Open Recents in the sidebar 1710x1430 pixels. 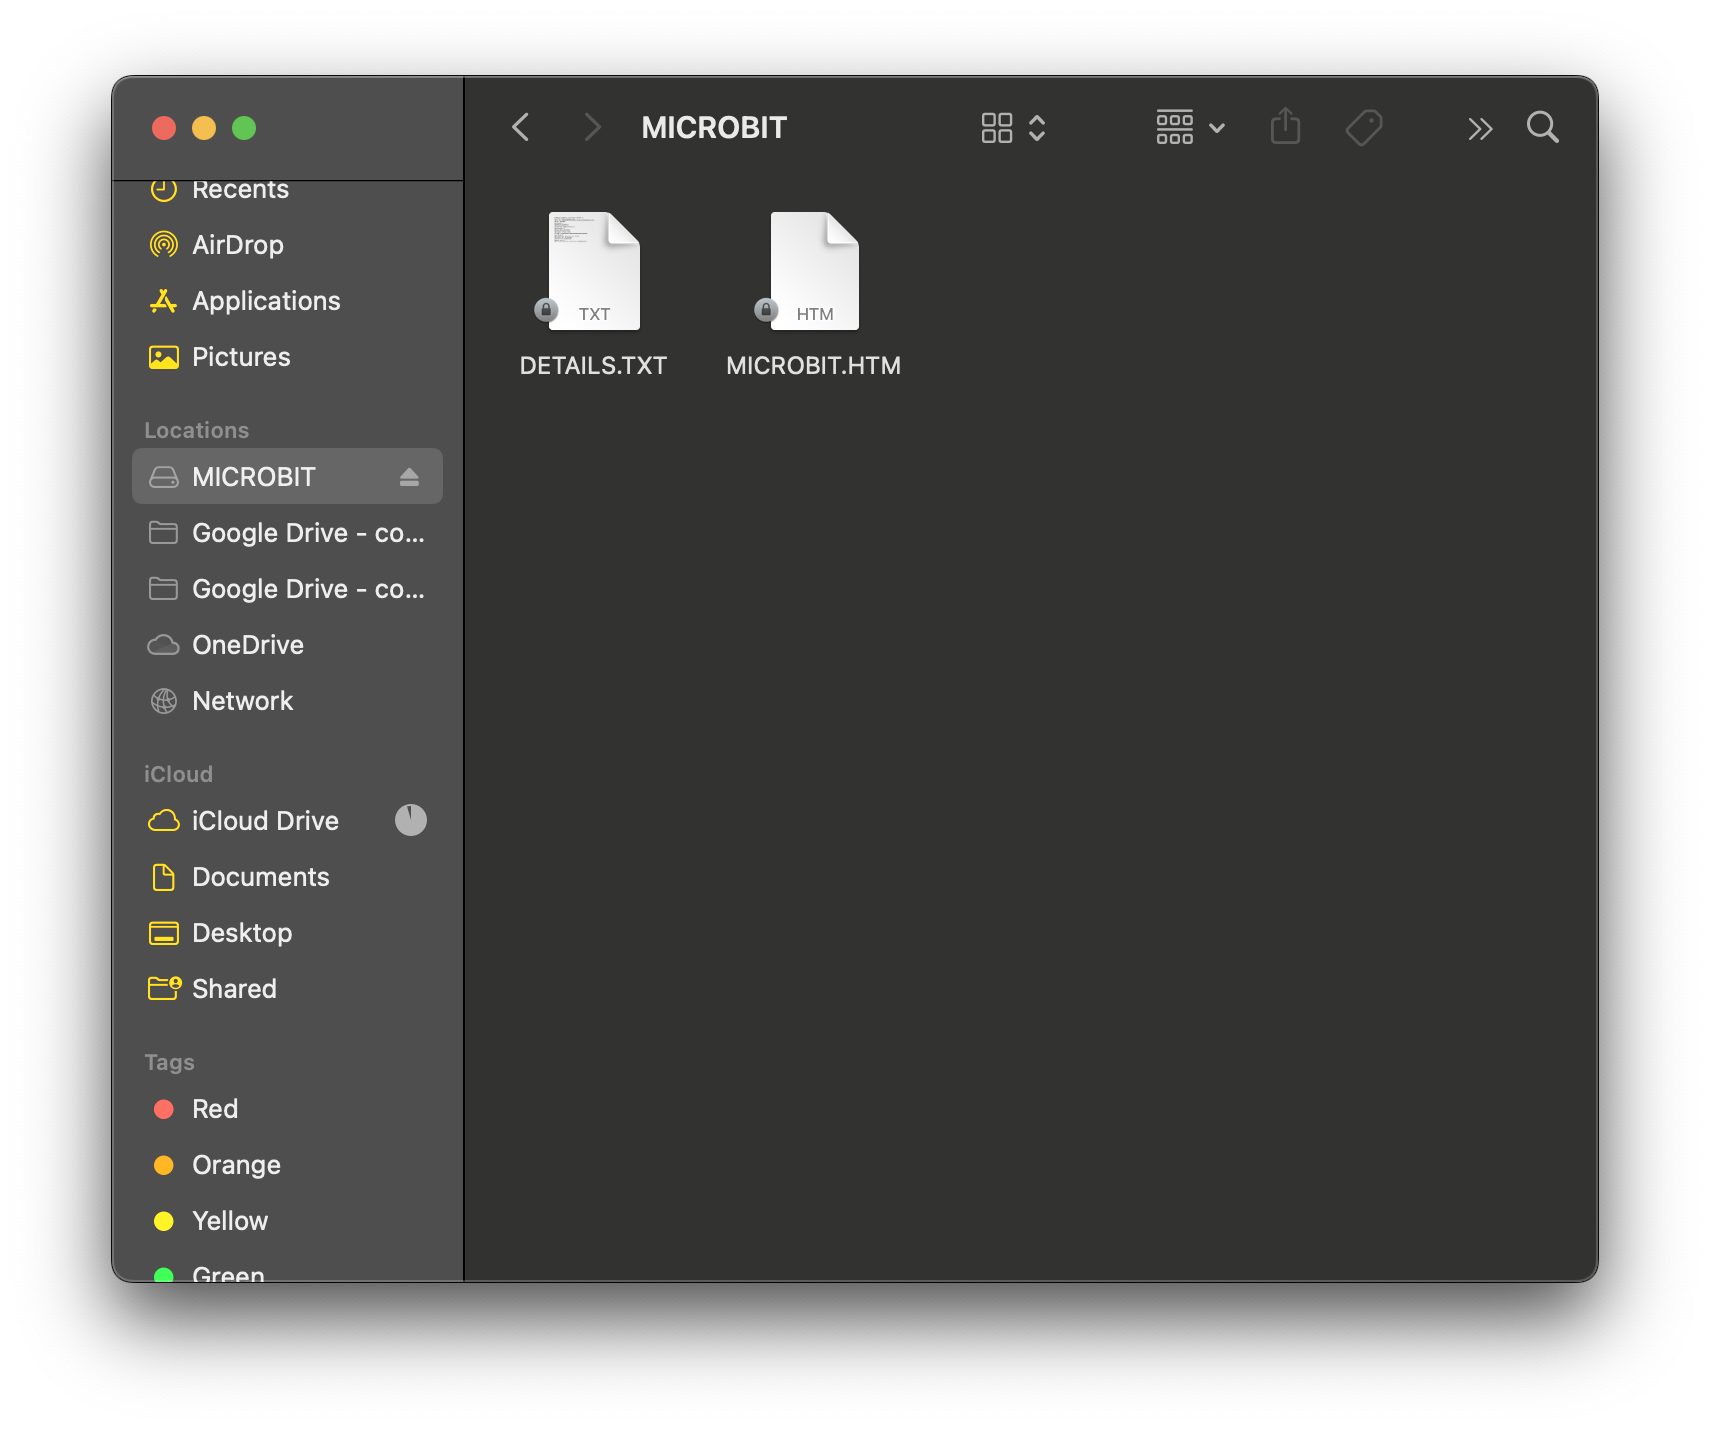click(x=287, y=190)
